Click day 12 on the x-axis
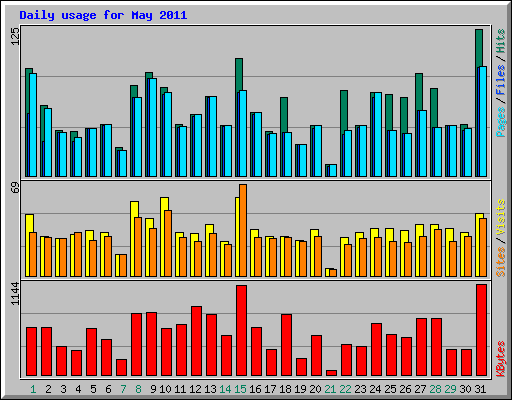The image size is (512, 400). coord(195,389)
